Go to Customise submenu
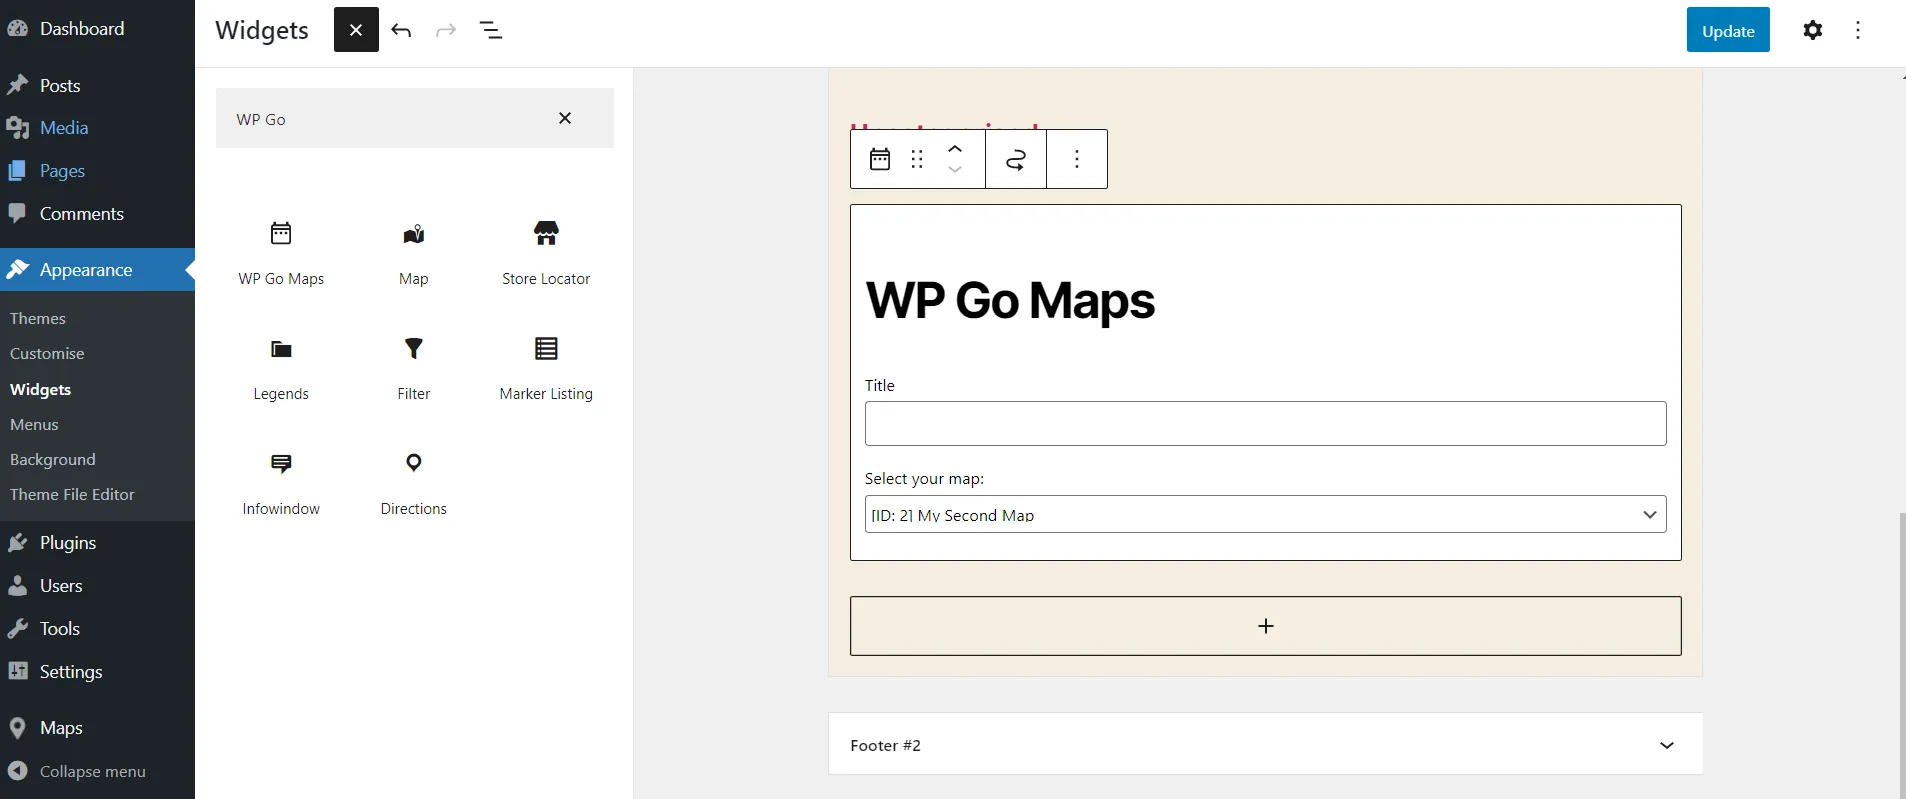The image size is (1906, 799). (47, 353)
